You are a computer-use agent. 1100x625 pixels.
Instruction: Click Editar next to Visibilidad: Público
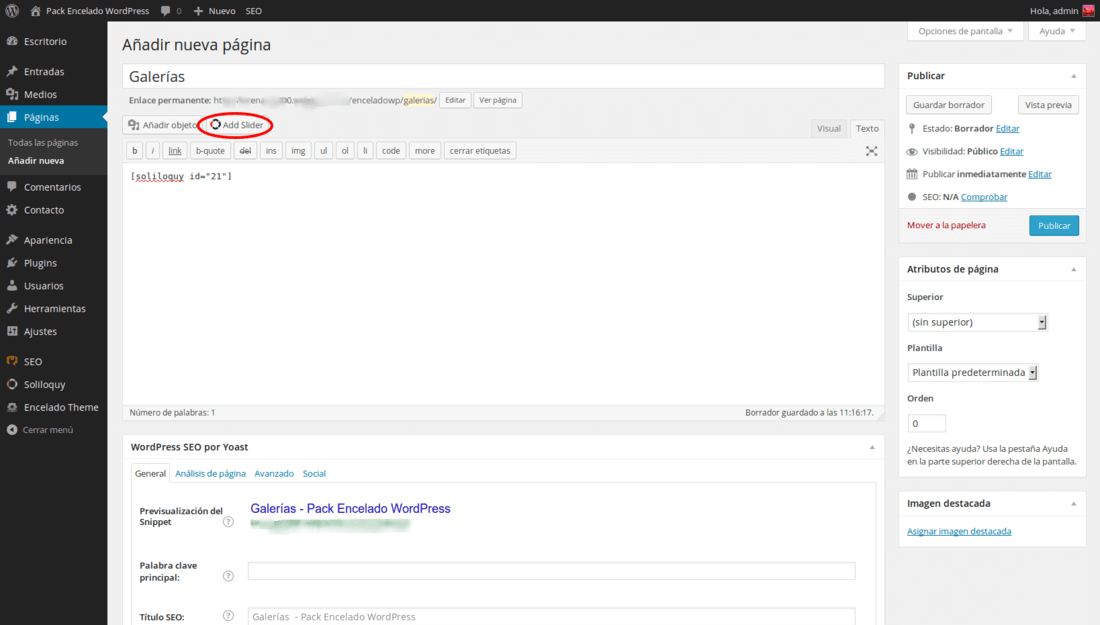click(1012, 151)
